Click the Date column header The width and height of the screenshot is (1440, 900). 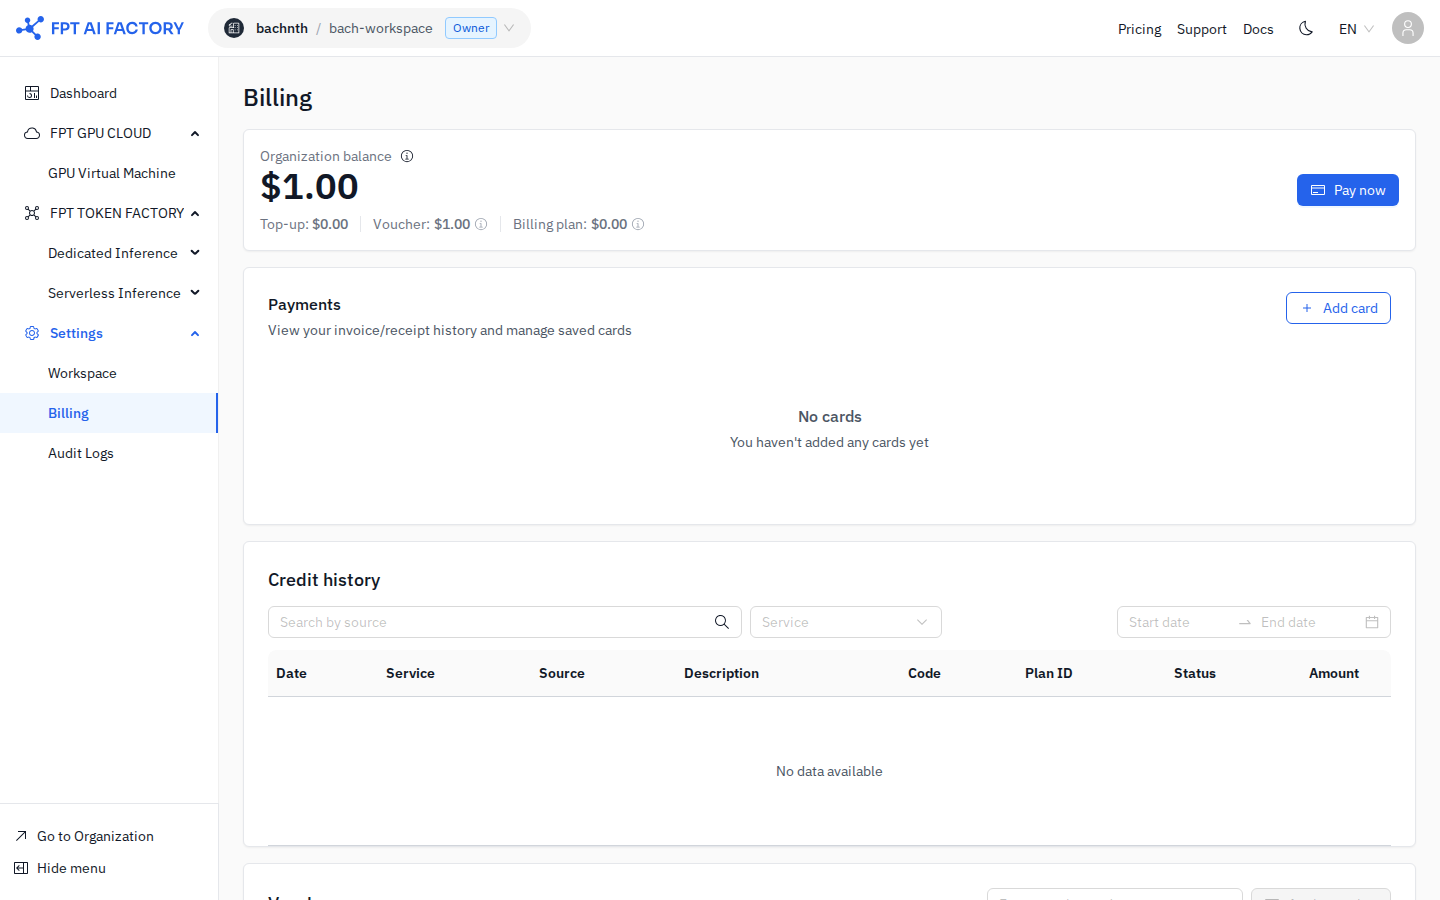tap(291, 673)
